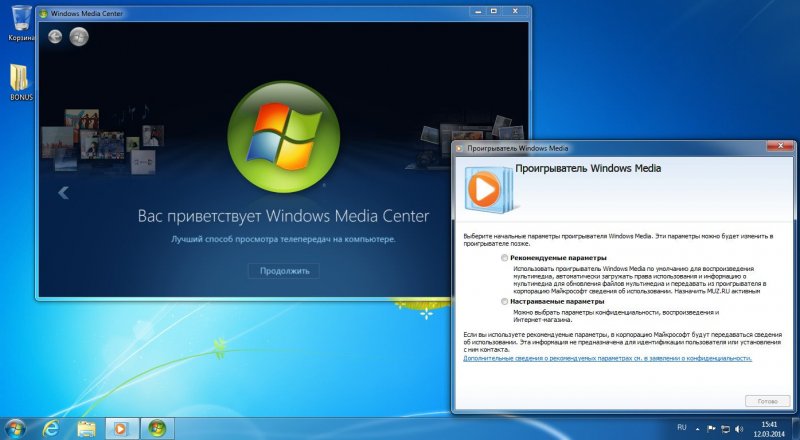The width and height of the screenshot is (800, 440).
Task: Click the photo collage on the left of Media Center
Action: [x=103, y=139]
